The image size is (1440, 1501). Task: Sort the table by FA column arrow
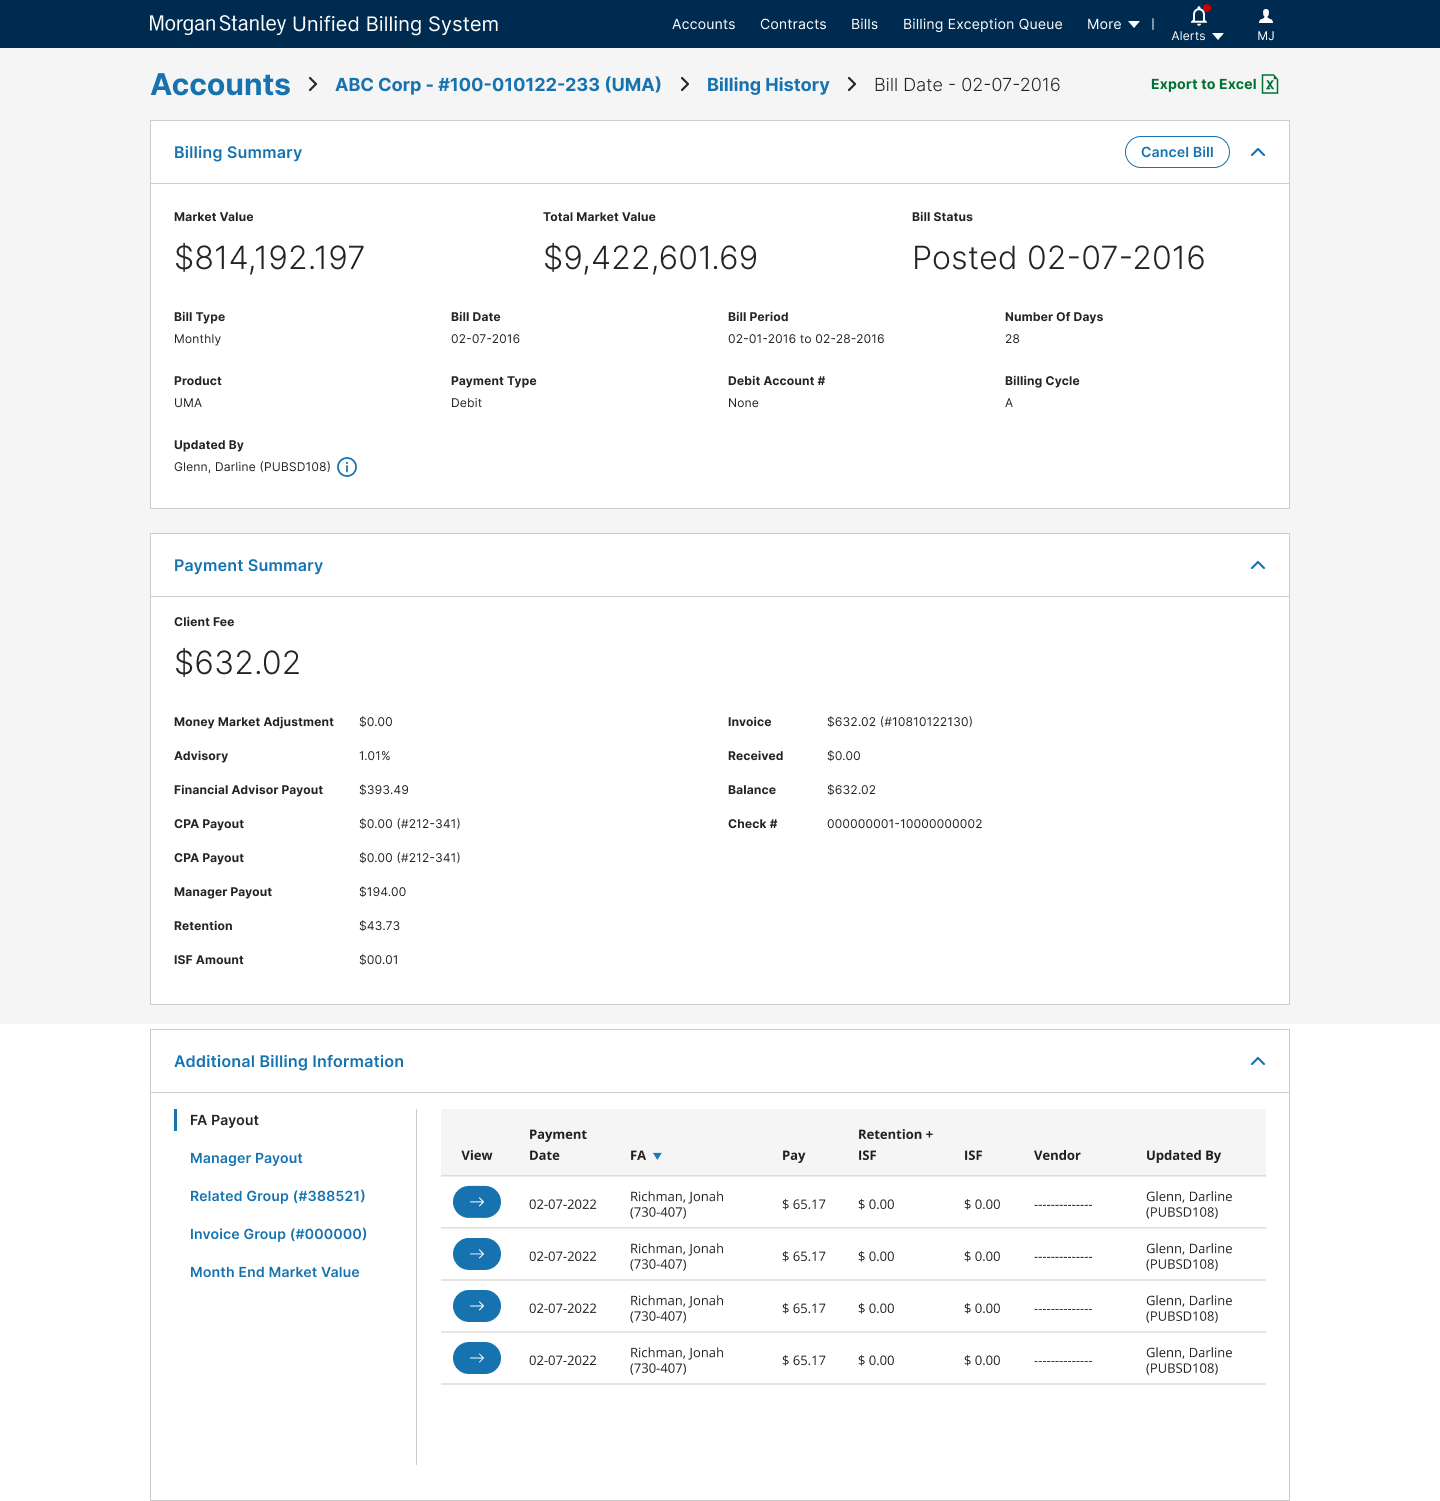(x=657, y=1156)
